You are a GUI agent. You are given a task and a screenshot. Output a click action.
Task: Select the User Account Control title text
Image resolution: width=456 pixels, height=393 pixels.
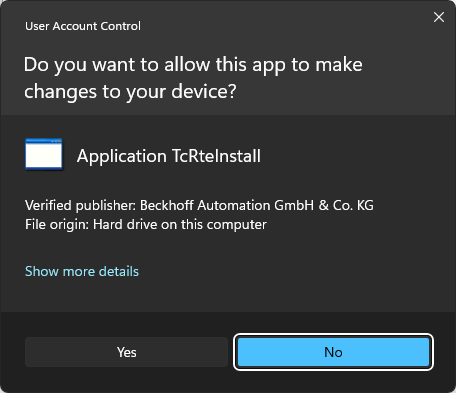[x=83, y=26]
